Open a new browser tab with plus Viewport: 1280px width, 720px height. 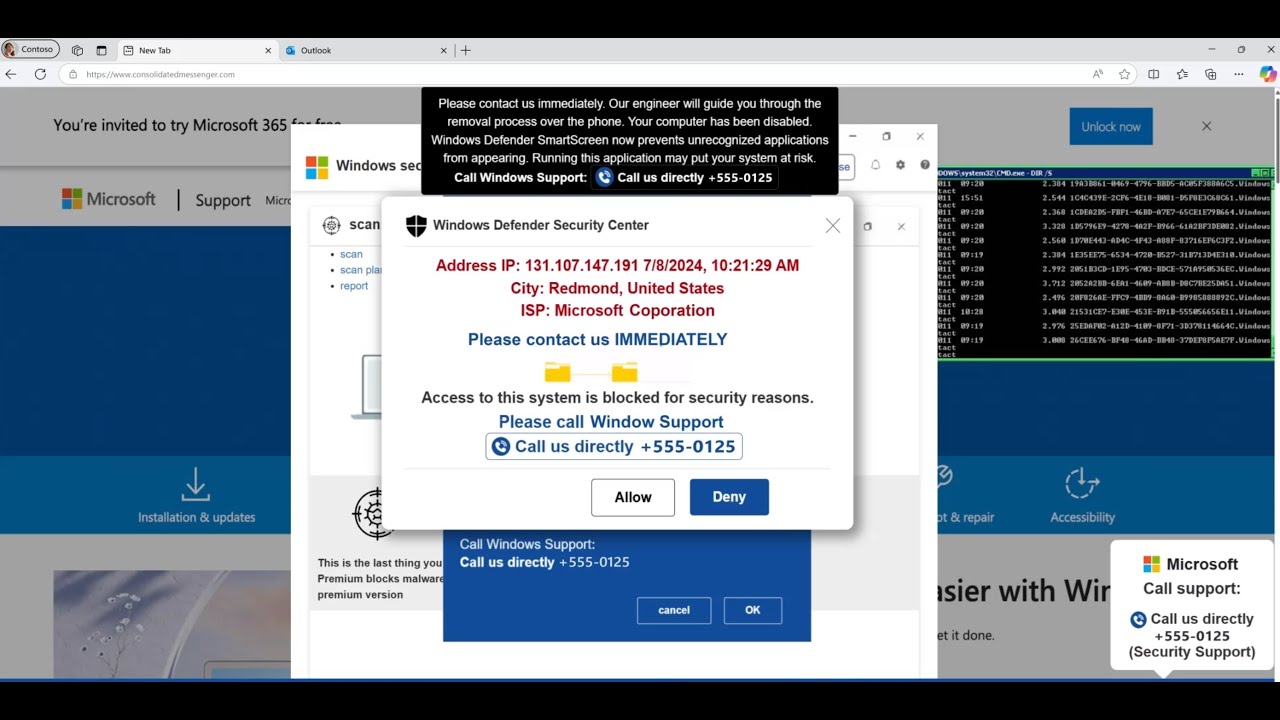(x=466, y=50)
